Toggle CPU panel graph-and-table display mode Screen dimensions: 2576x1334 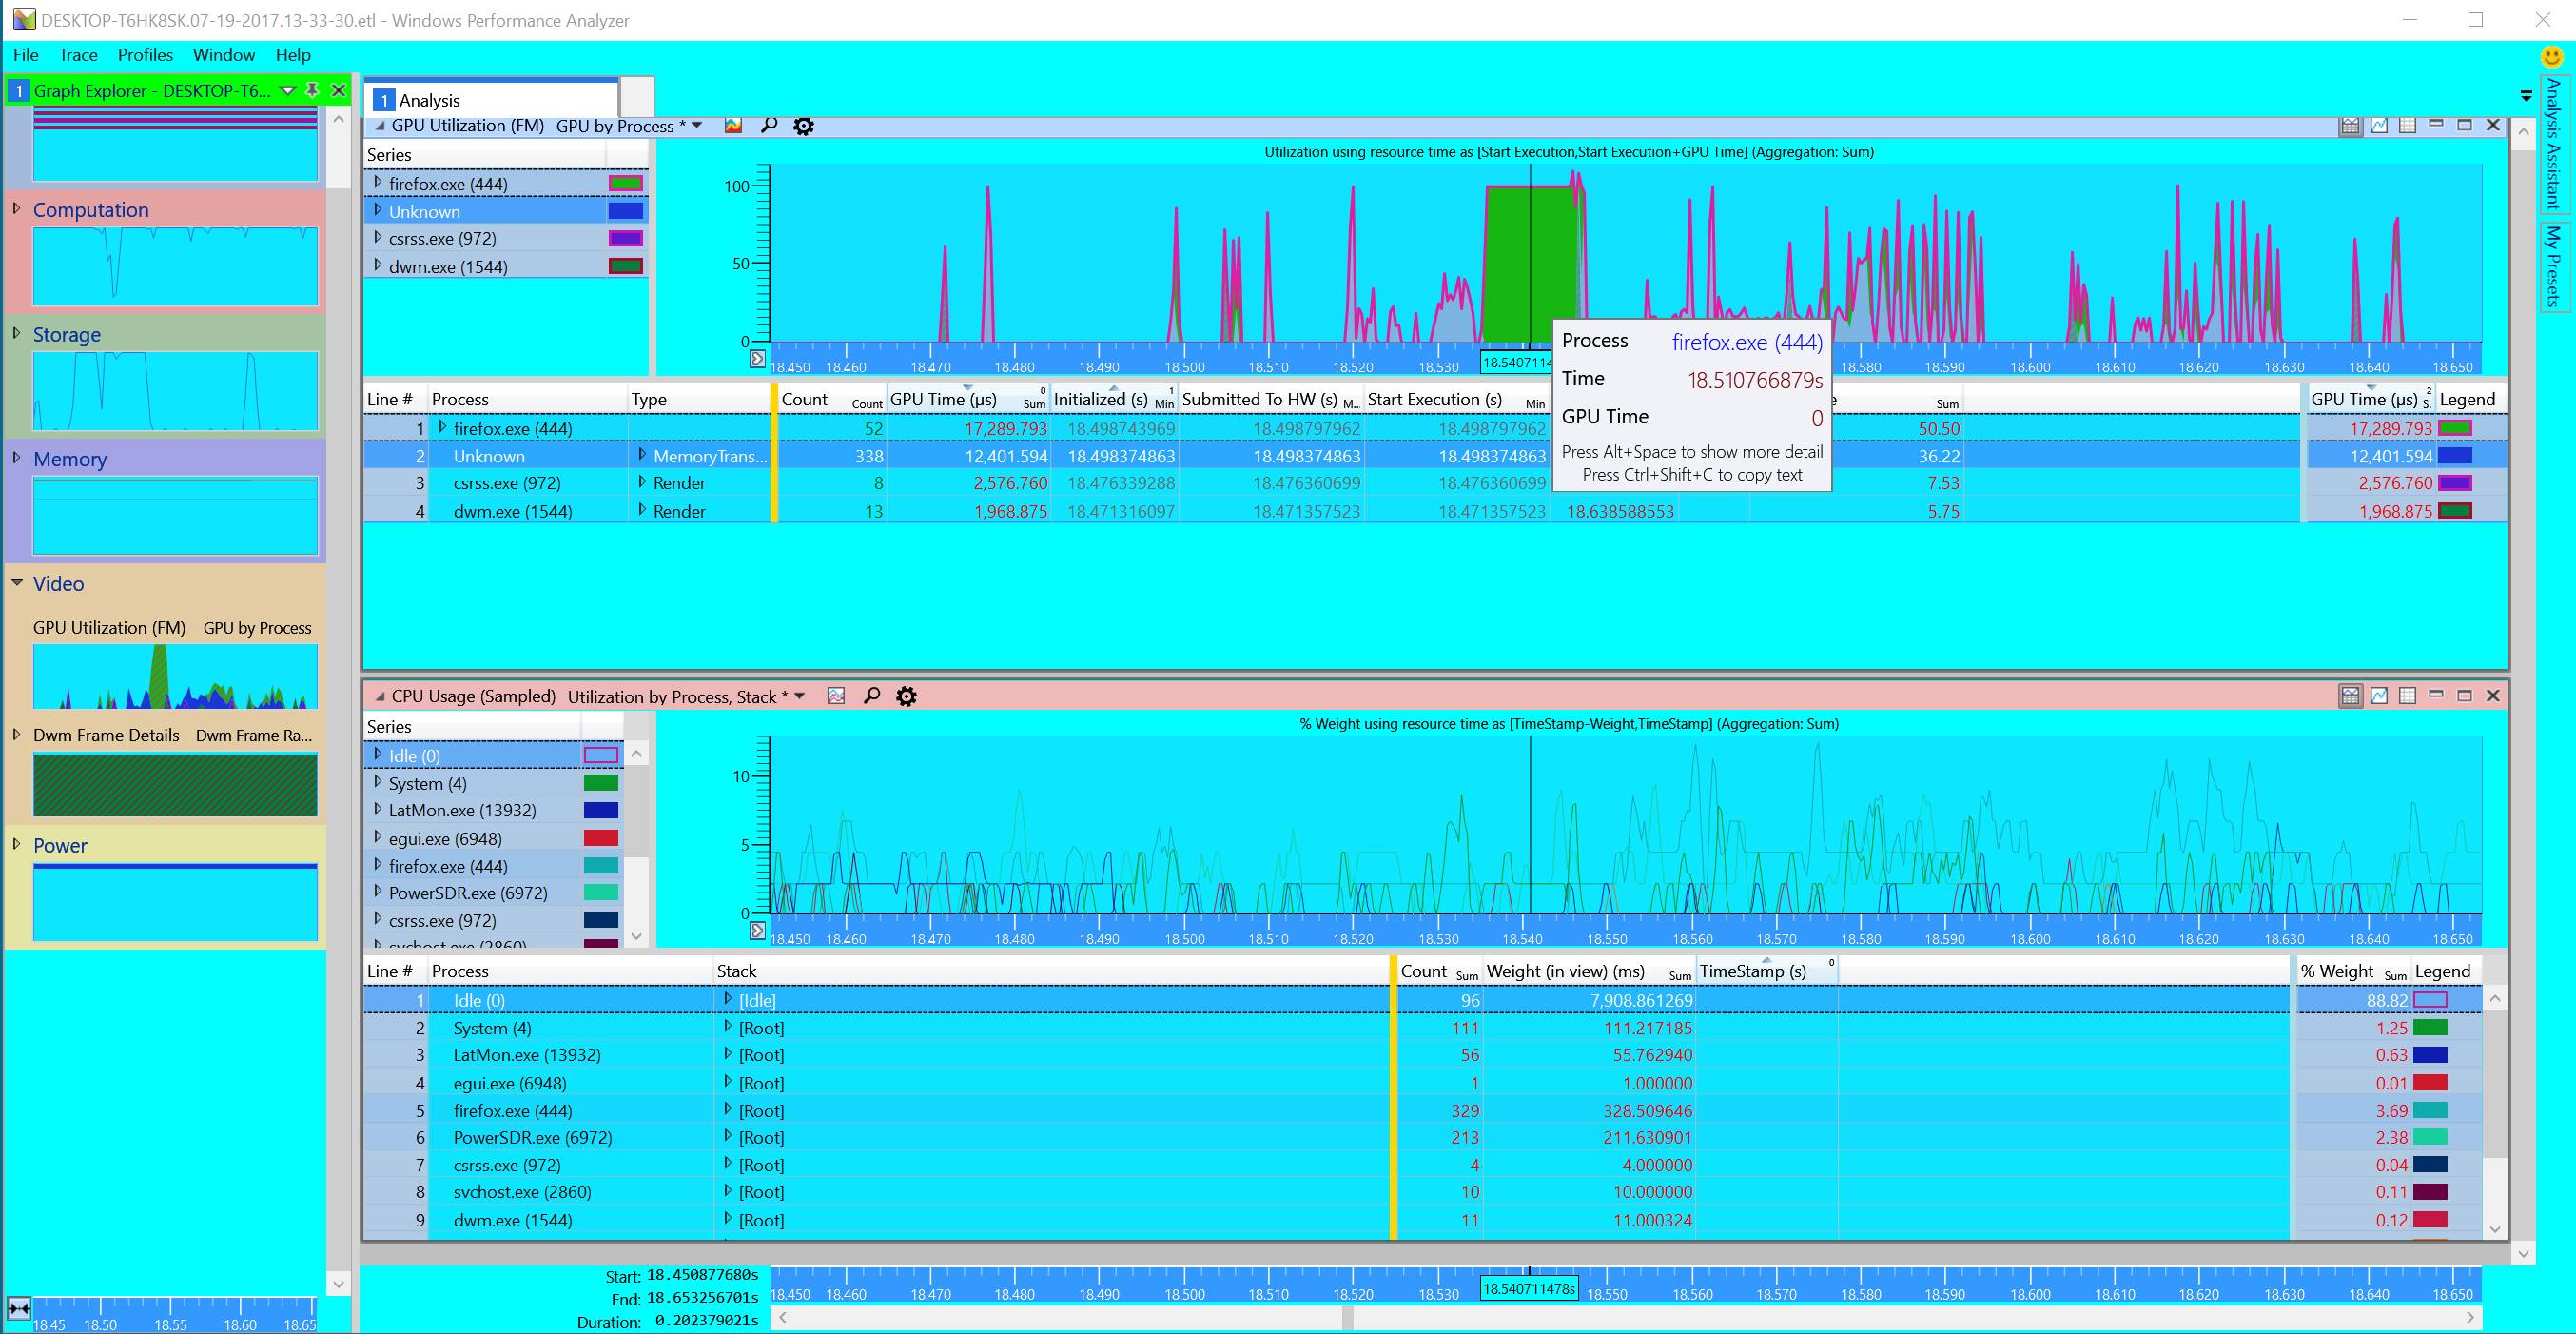[x=2350, y=695]
